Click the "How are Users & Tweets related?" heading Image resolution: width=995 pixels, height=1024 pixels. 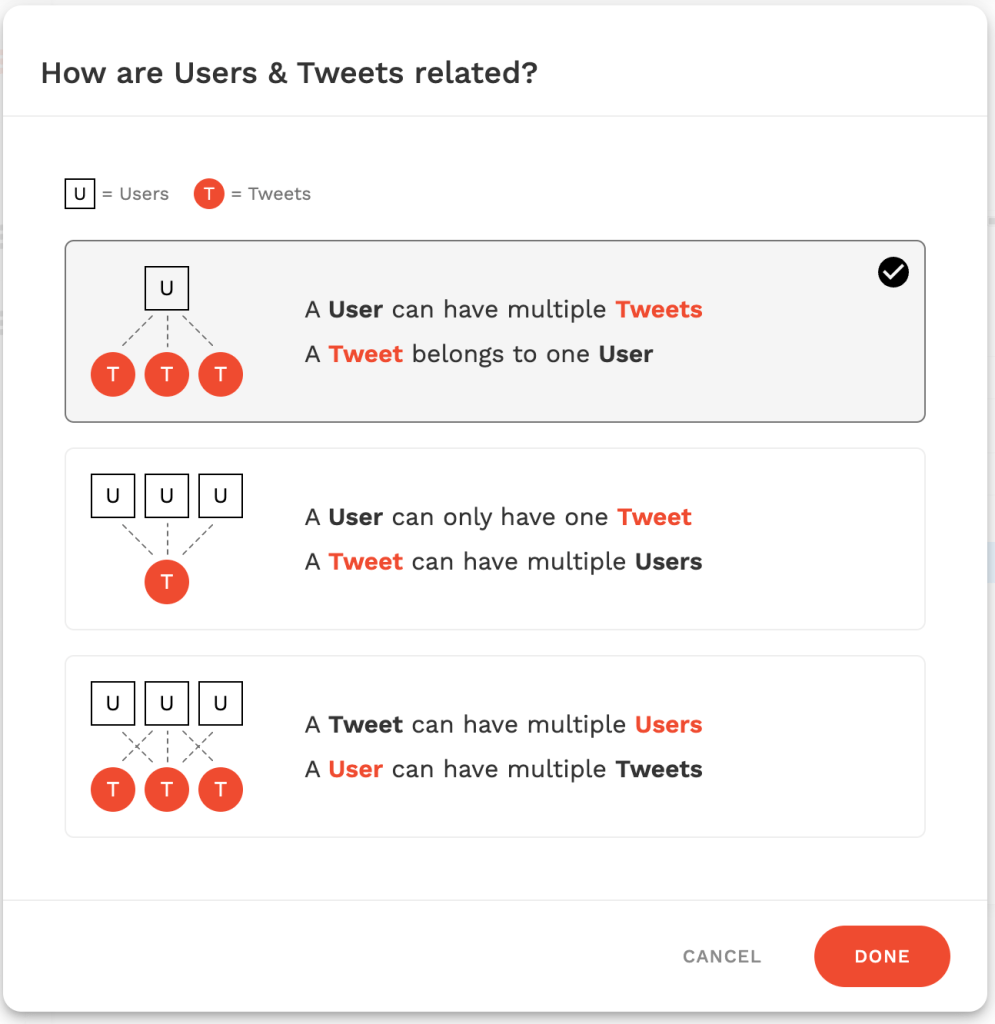point(289,73)
